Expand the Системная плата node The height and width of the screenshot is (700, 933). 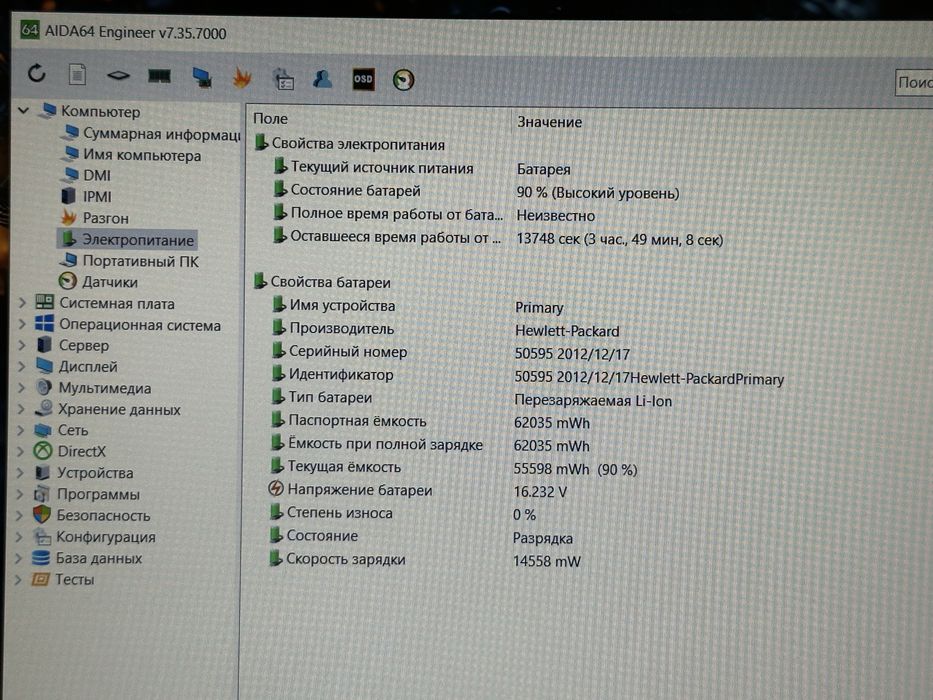point(22,304)
